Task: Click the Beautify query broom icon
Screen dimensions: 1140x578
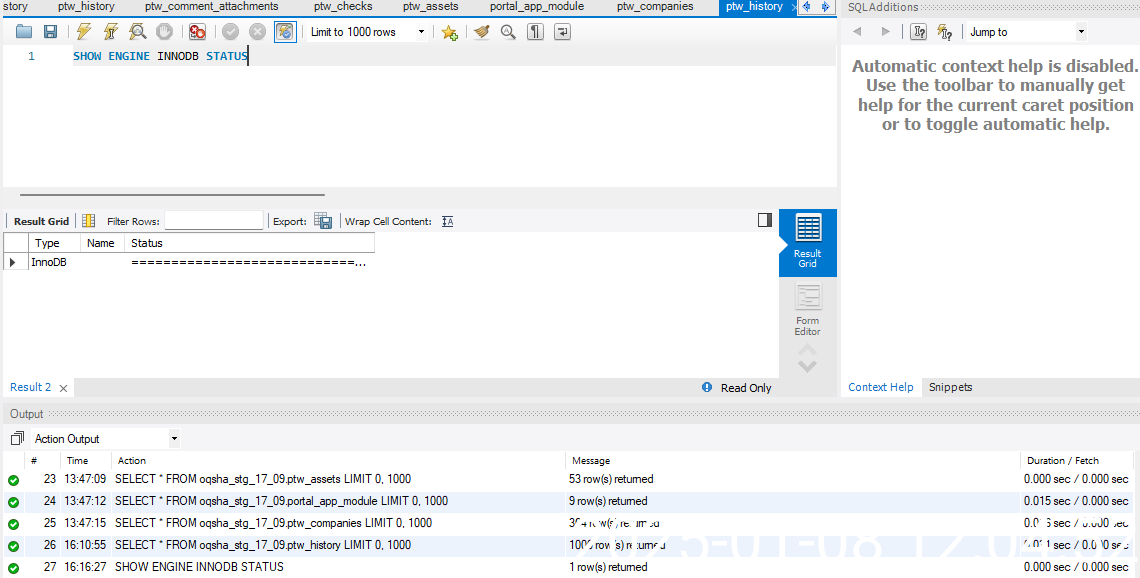Action: click(x=482, y=32)
